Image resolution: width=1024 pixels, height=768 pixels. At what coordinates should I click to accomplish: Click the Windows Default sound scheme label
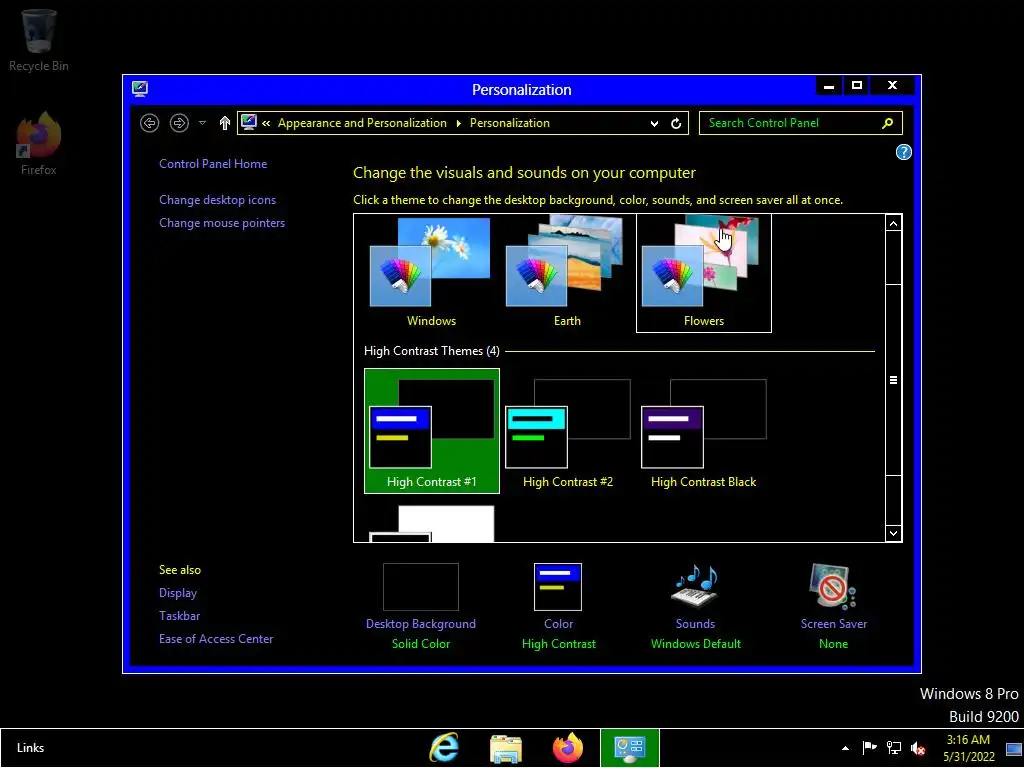coord(696,644)
